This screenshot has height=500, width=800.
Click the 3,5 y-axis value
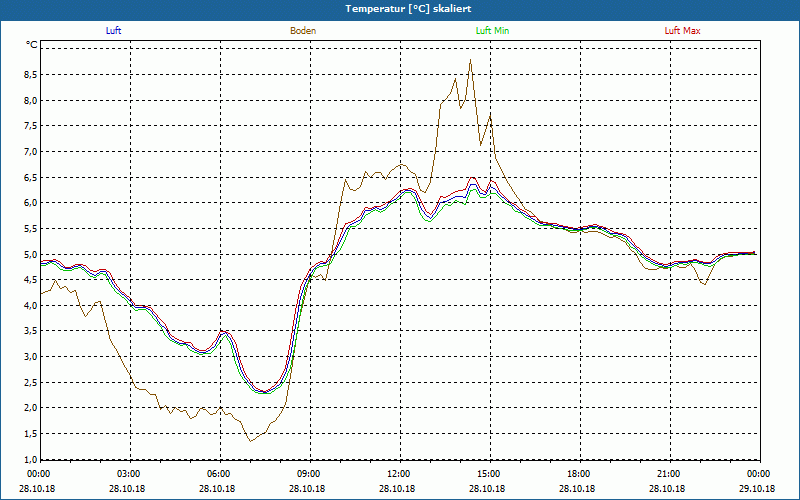[31, 331]
